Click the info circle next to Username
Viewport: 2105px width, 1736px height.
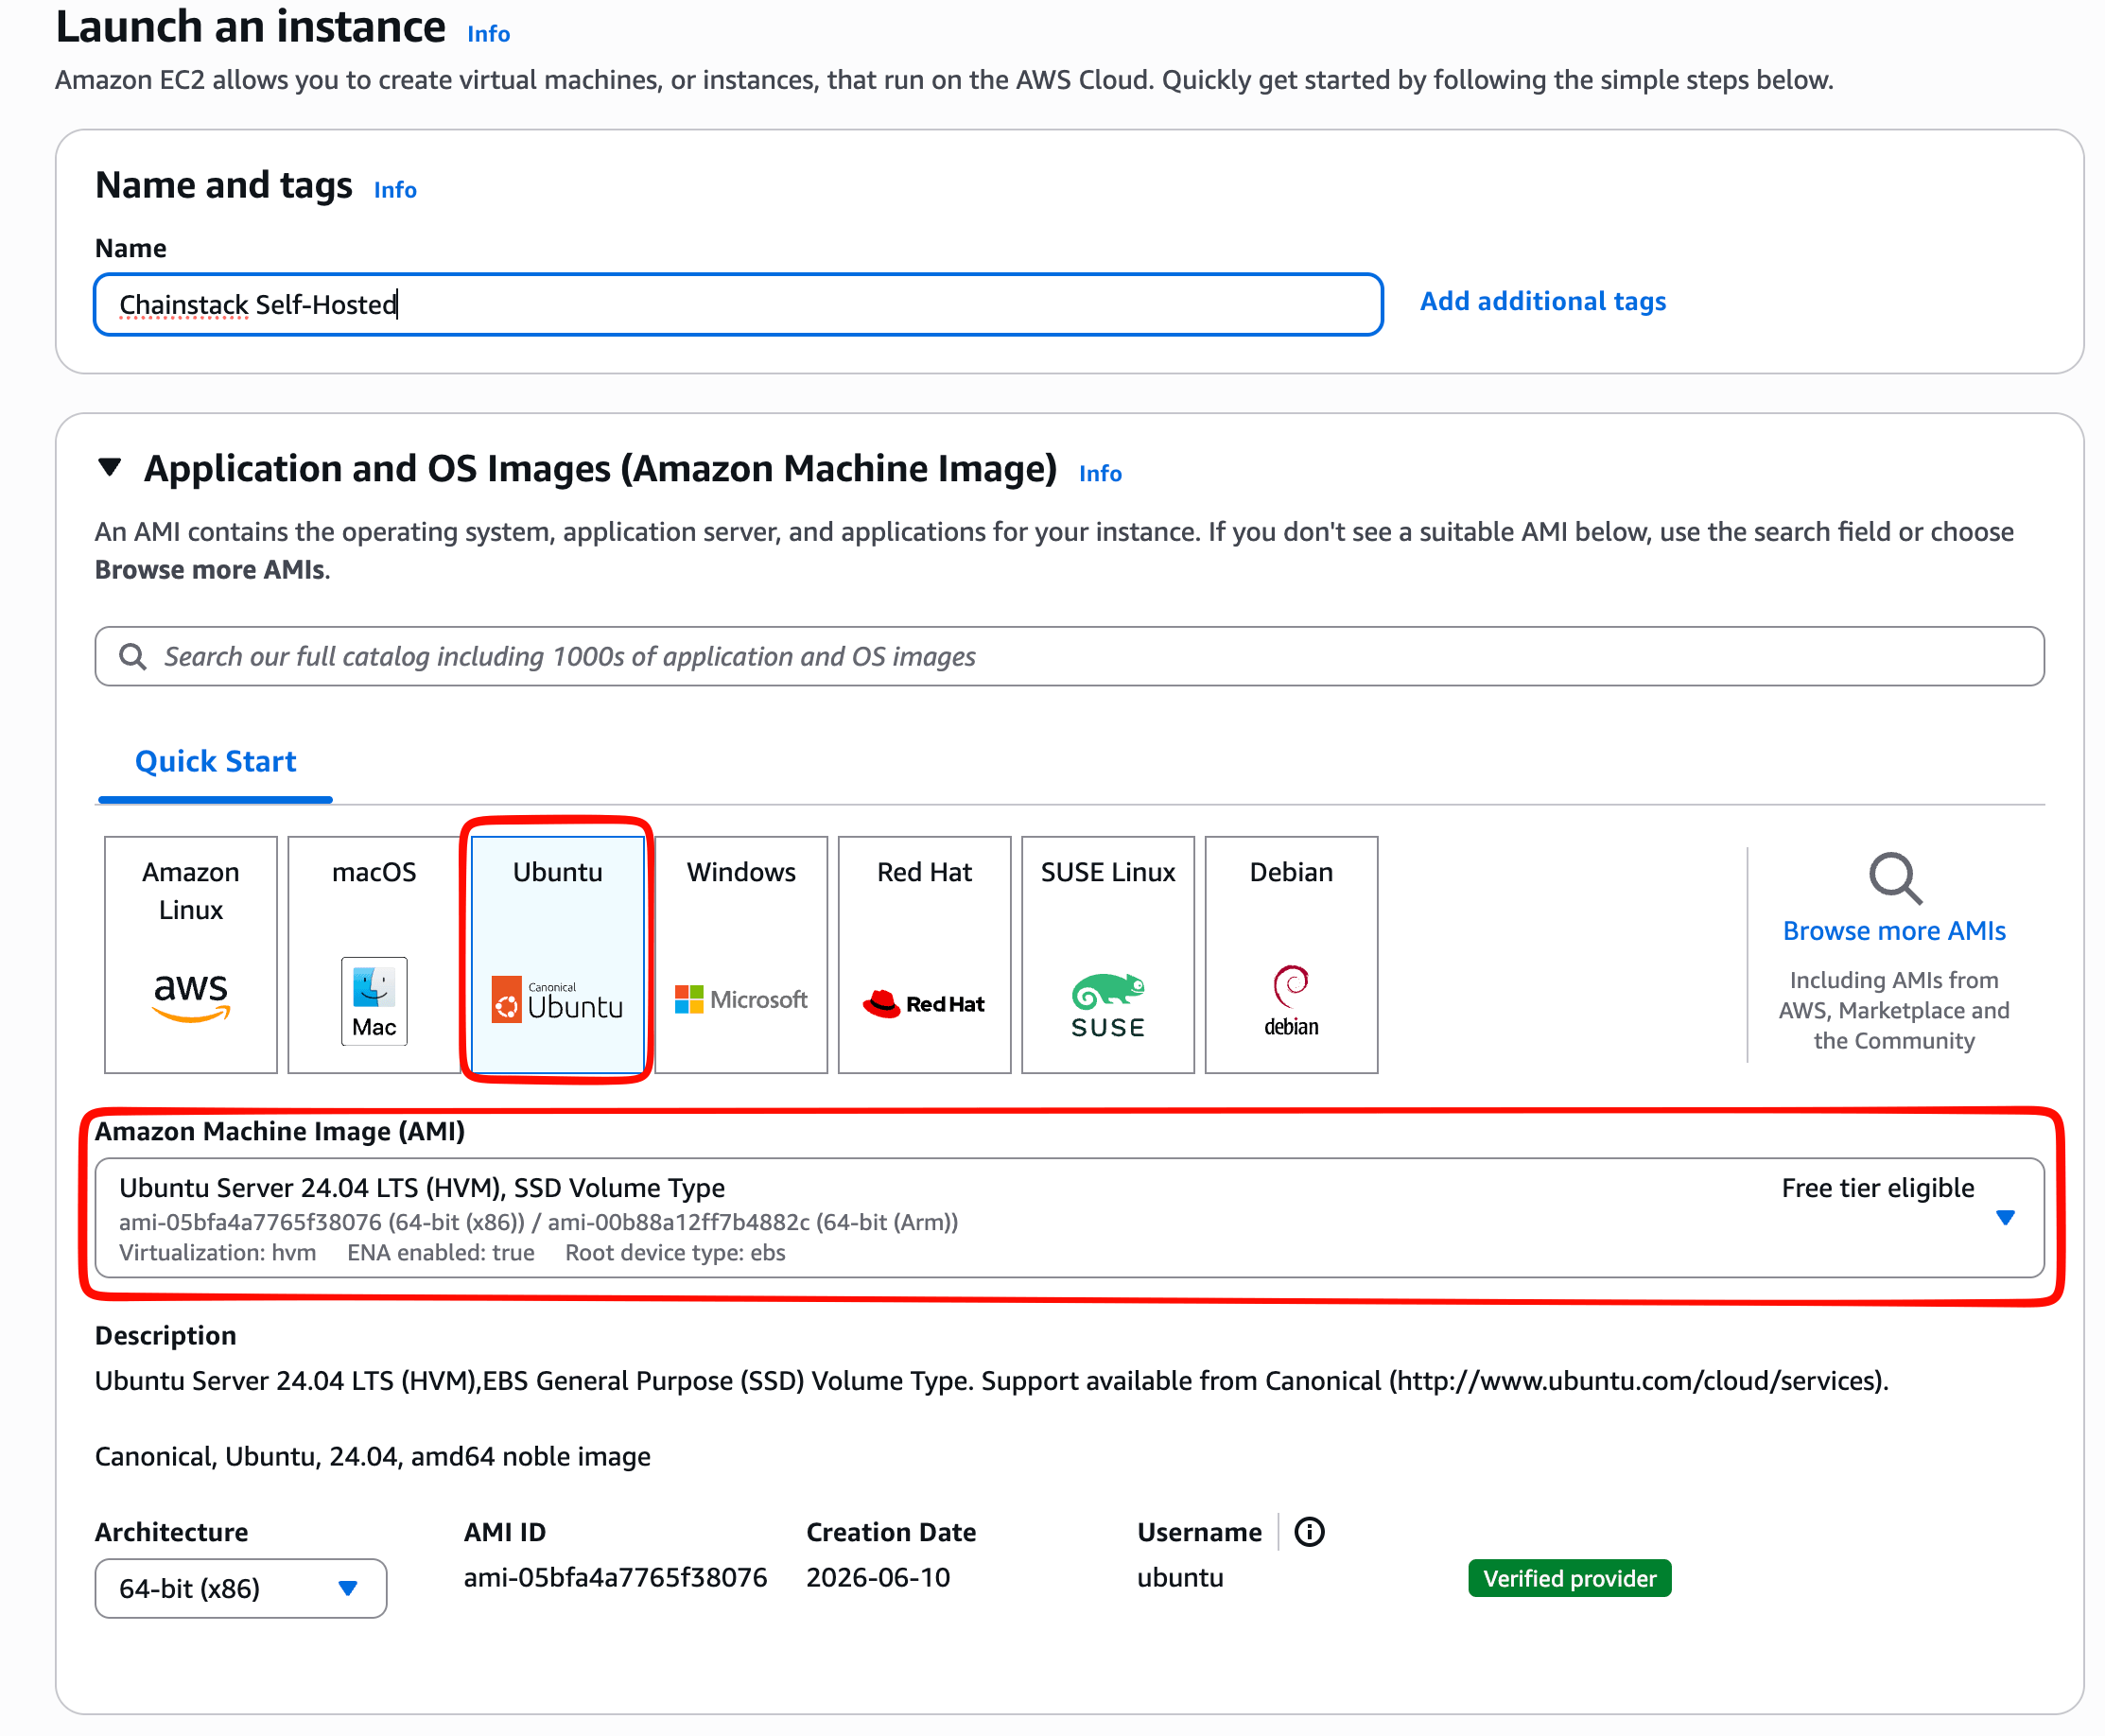tap(1309, 1531)
